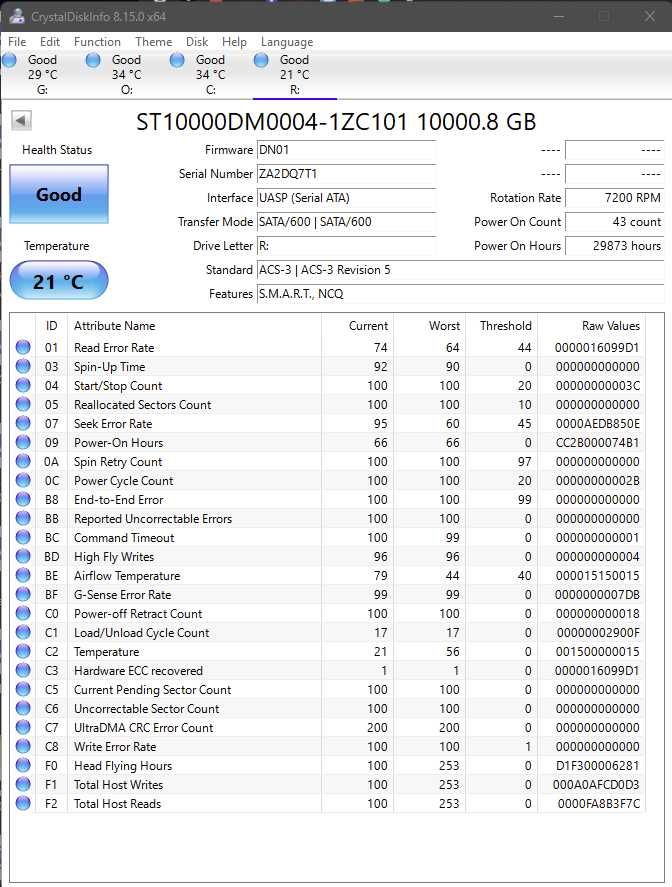Screen dimensions: 672x887
Task: Click status orb for Uncorrectable Sector Count
Action: pos(23,708)
